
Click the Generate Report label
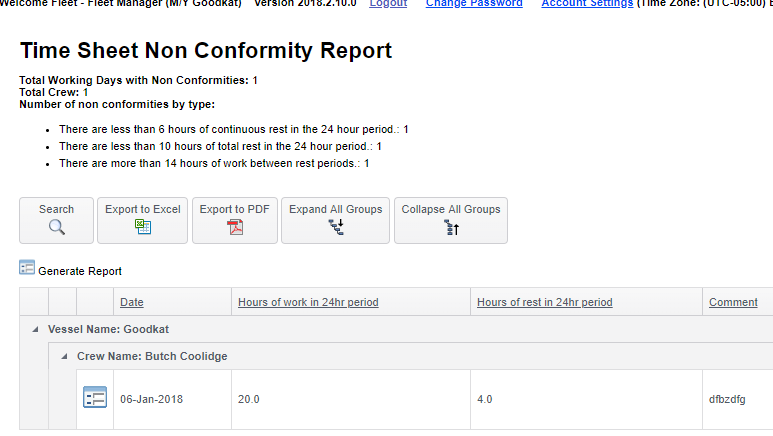tap(80, 271)
